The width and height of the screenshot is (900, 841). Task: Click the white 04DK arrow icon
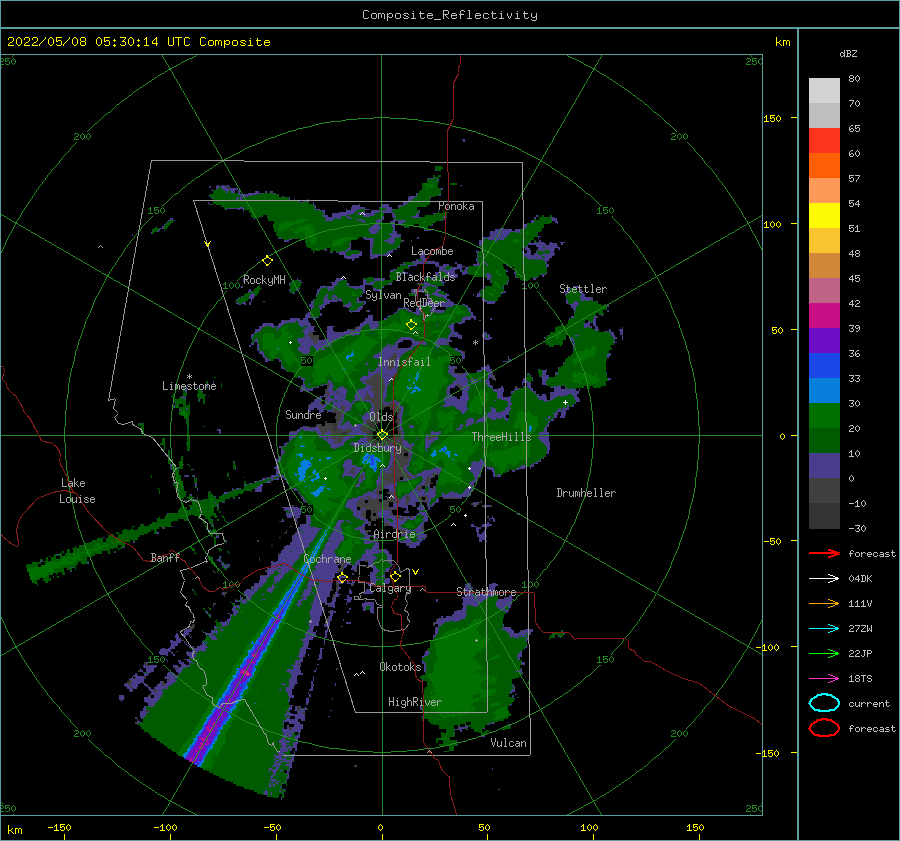pyautogui.click(x=824, y=578)
